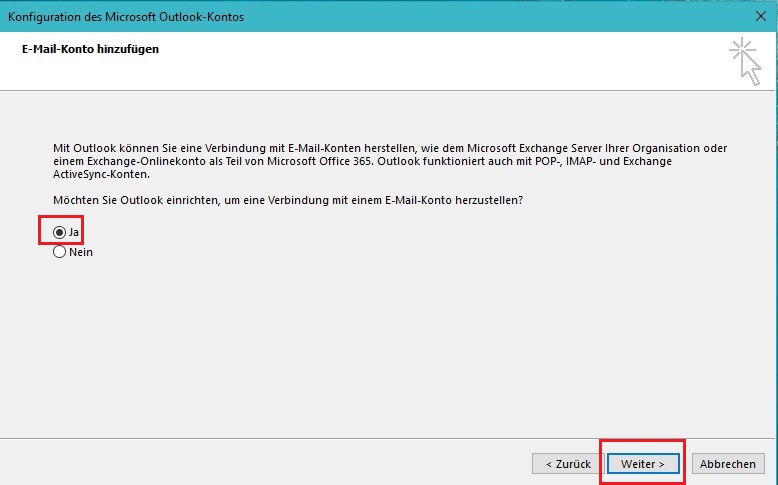Screen dimensions: 778x485
Task: Click the "Nein" label text
Action: click(81, 252)
